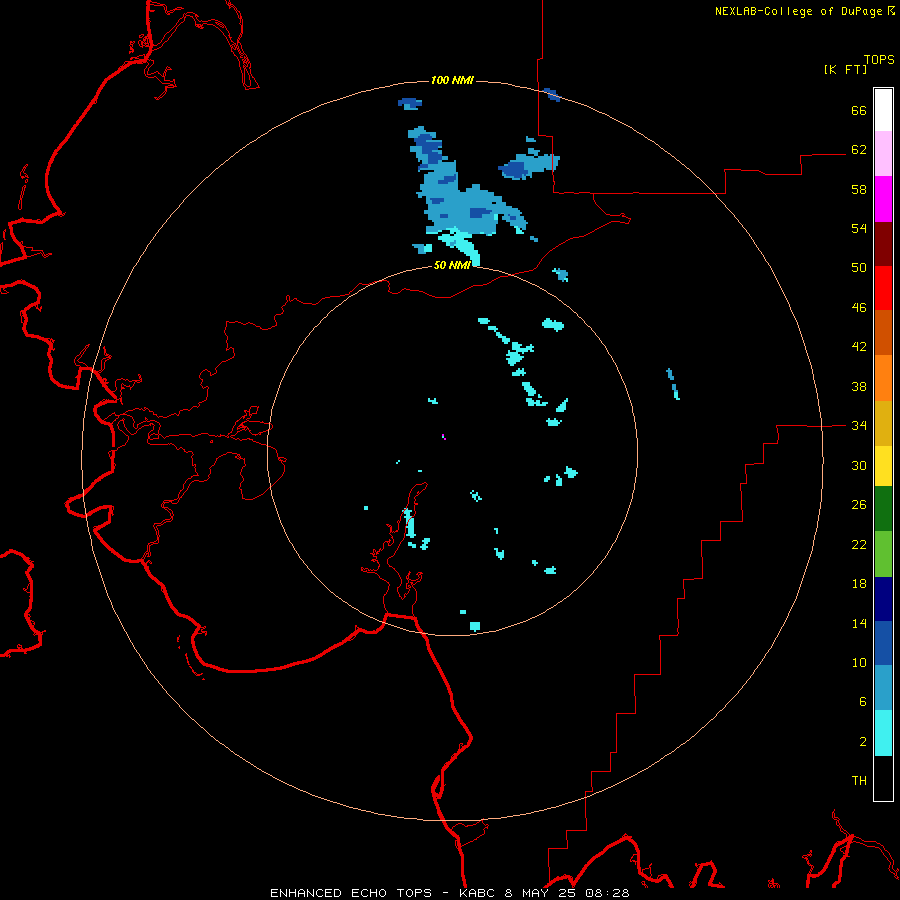The width and height of the screenshot is (900, 900).
Task: Click the 58 legend value
Action: [x=859, y=189]
